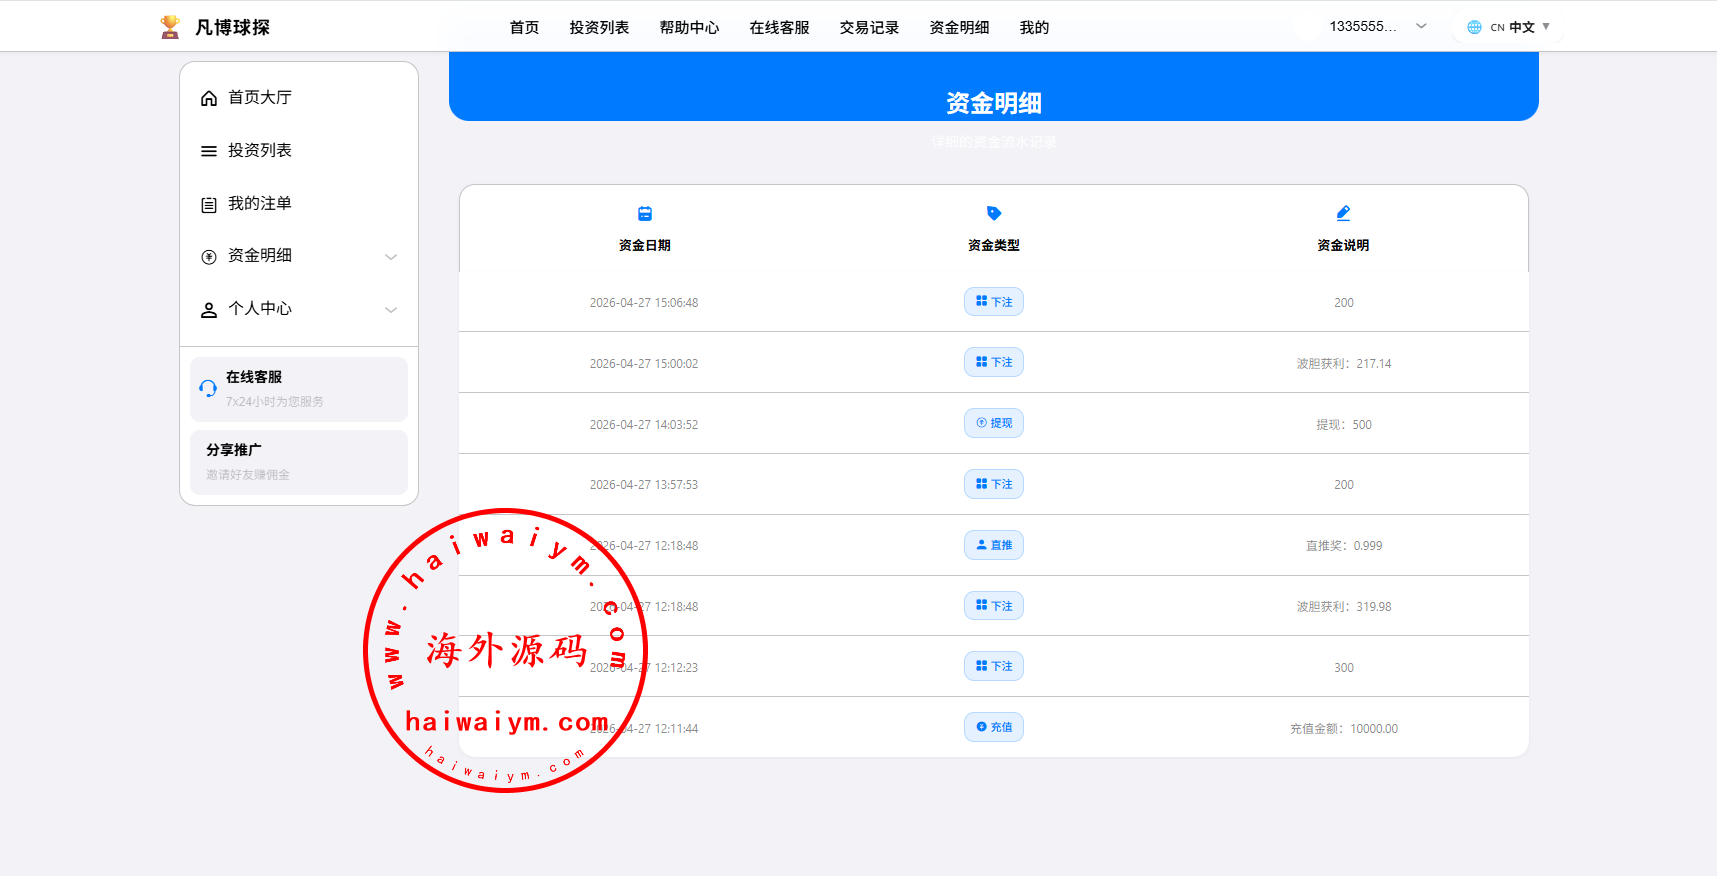Click the tag icon above 资金类型
Viewport: 1717px width, 876px height.
[x=994, y=213]
